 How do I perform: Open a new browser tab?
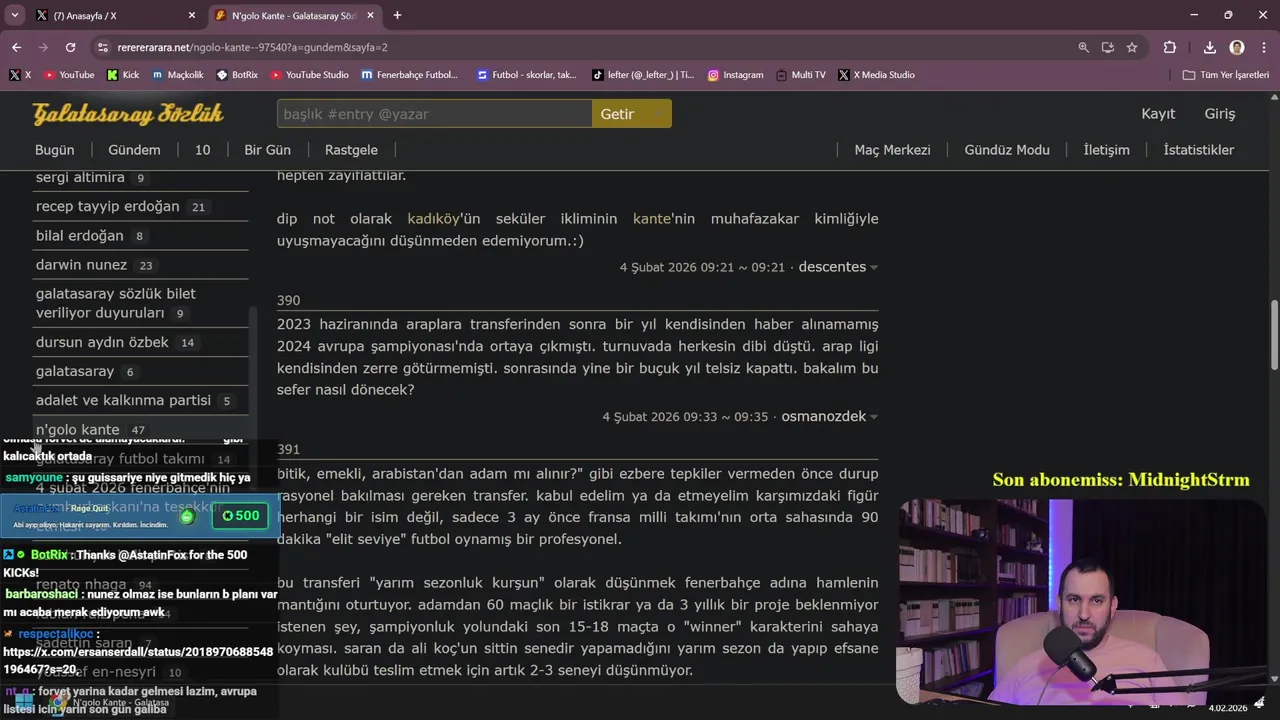[397, 15]
